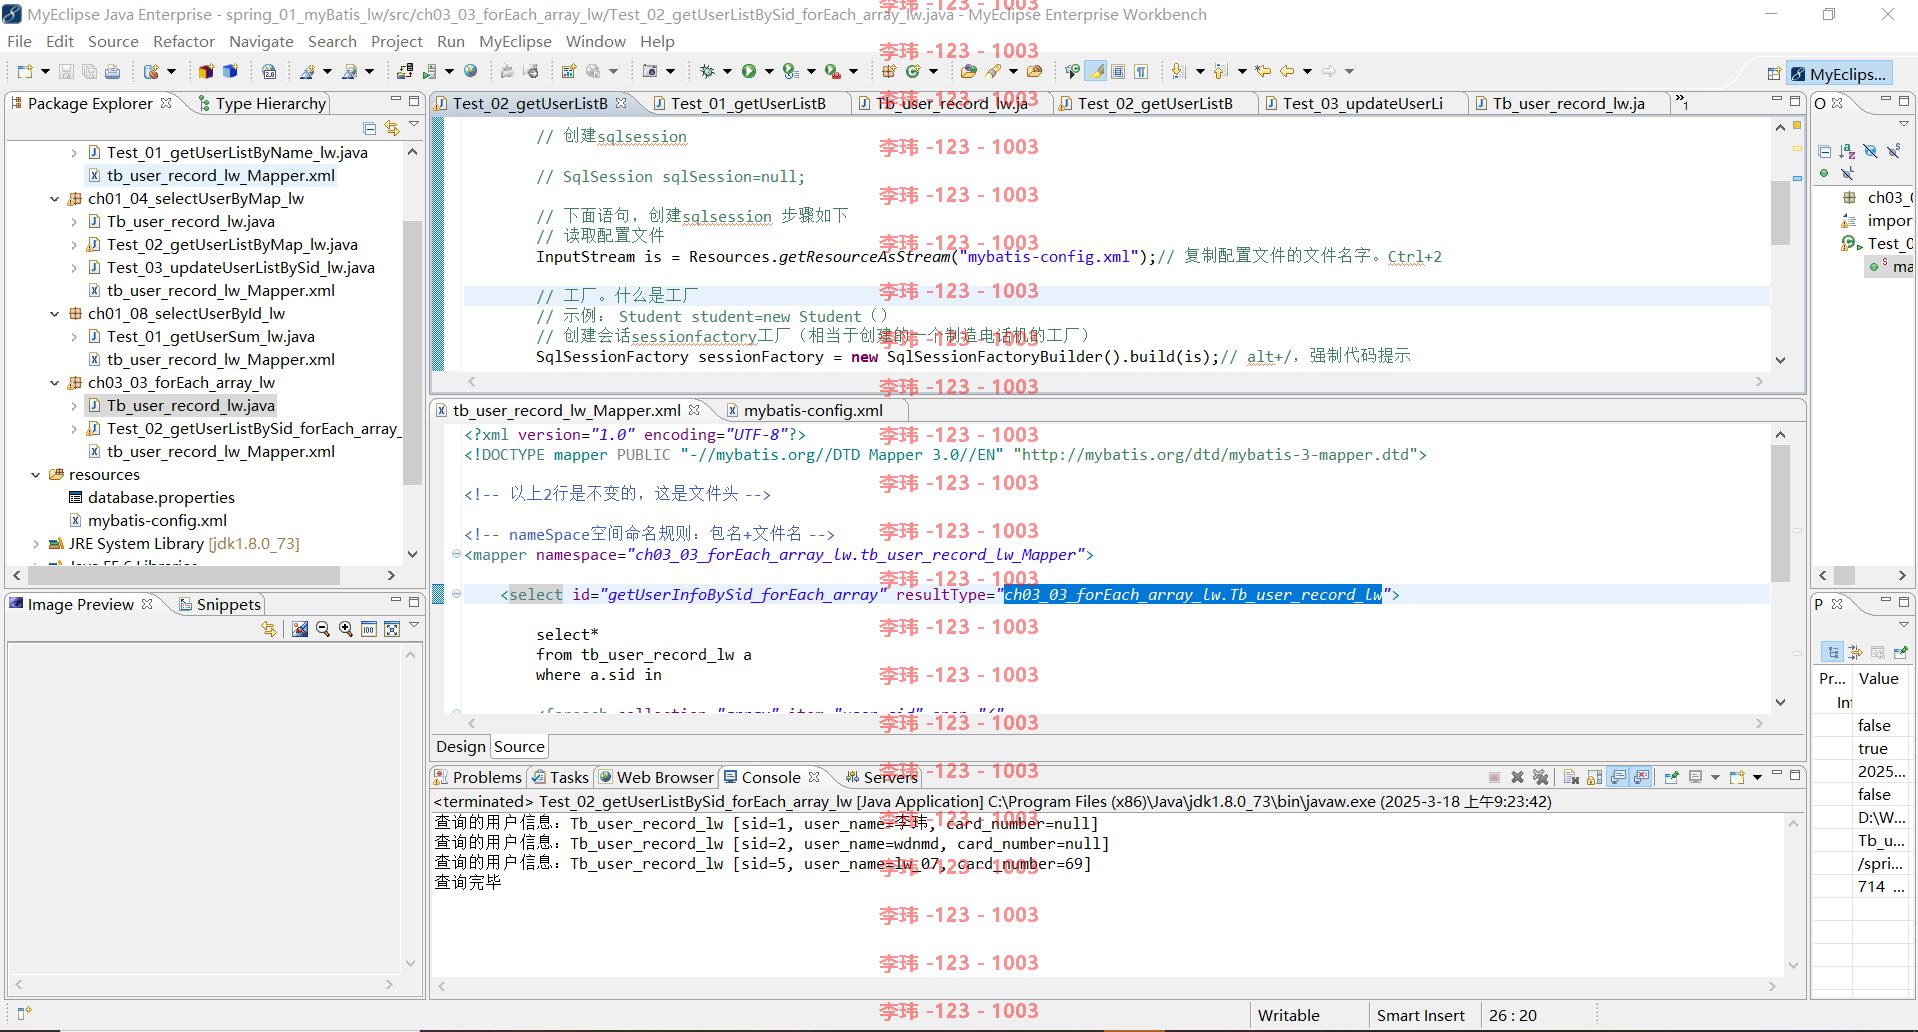Click Remove Launch X icon in Console
1918x1032 pixels.
coord(1517,777)
